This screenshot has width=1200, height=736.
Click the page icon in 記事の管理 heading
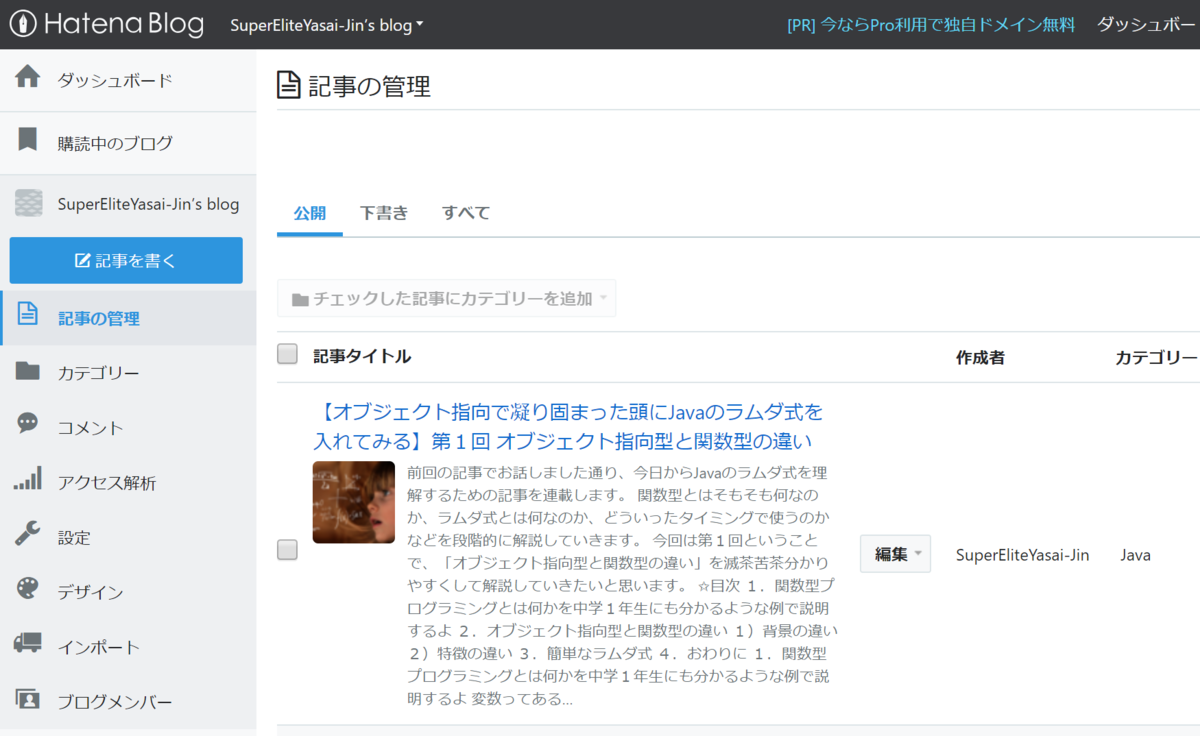coord(289,86)
